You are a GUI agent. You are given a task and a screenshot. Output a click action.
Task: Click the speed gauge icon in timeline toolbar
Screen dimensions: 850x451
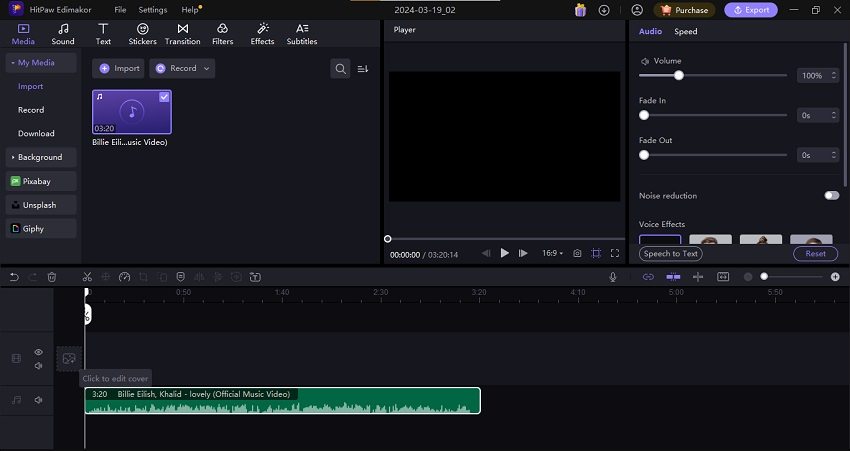[124, 277]
